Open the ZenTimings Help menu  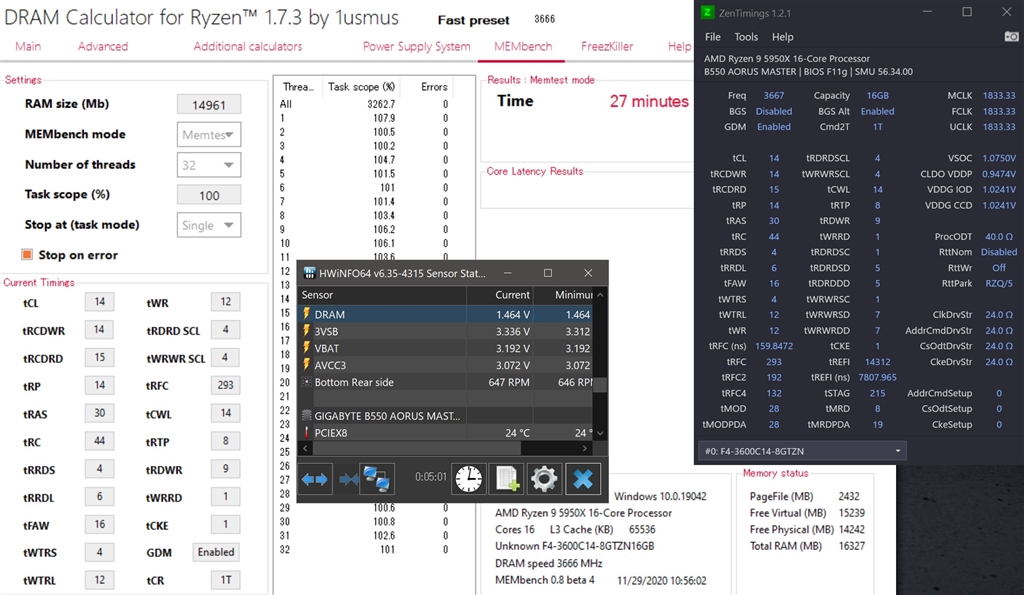pyautogui.click(x=782, y=37)
